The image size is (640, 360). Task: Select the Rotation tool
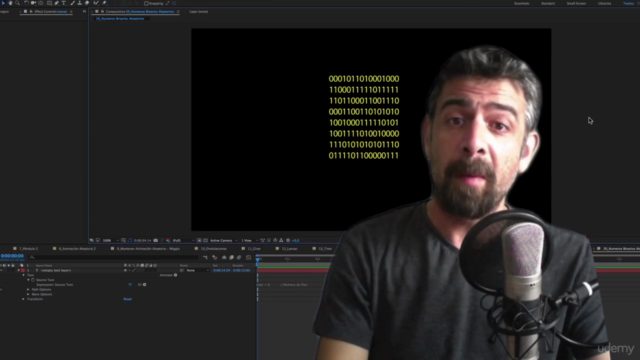click(27, 3)
